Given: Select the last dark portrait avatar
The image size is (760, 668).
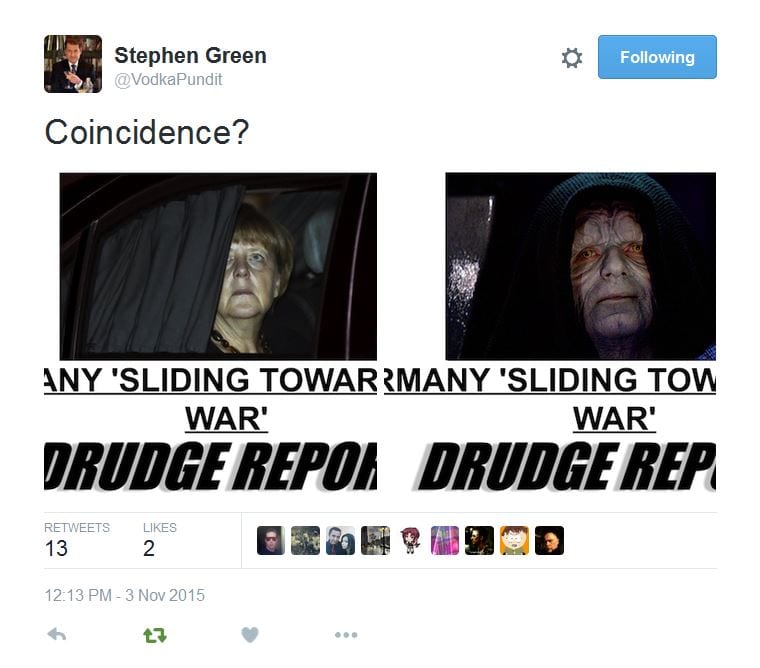Looking at the screenshot, I should 549,540.
